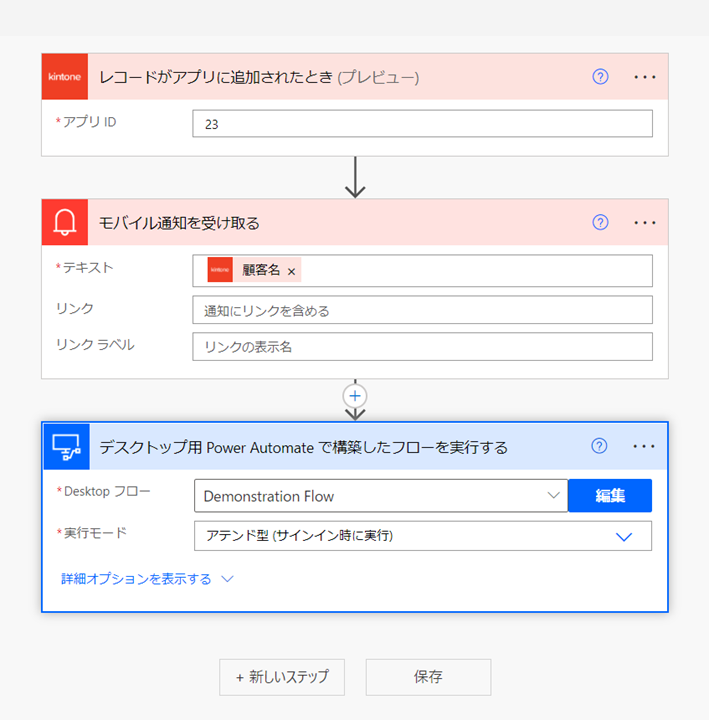Remove the 顧客名 dynamic content token

(291, 272)
